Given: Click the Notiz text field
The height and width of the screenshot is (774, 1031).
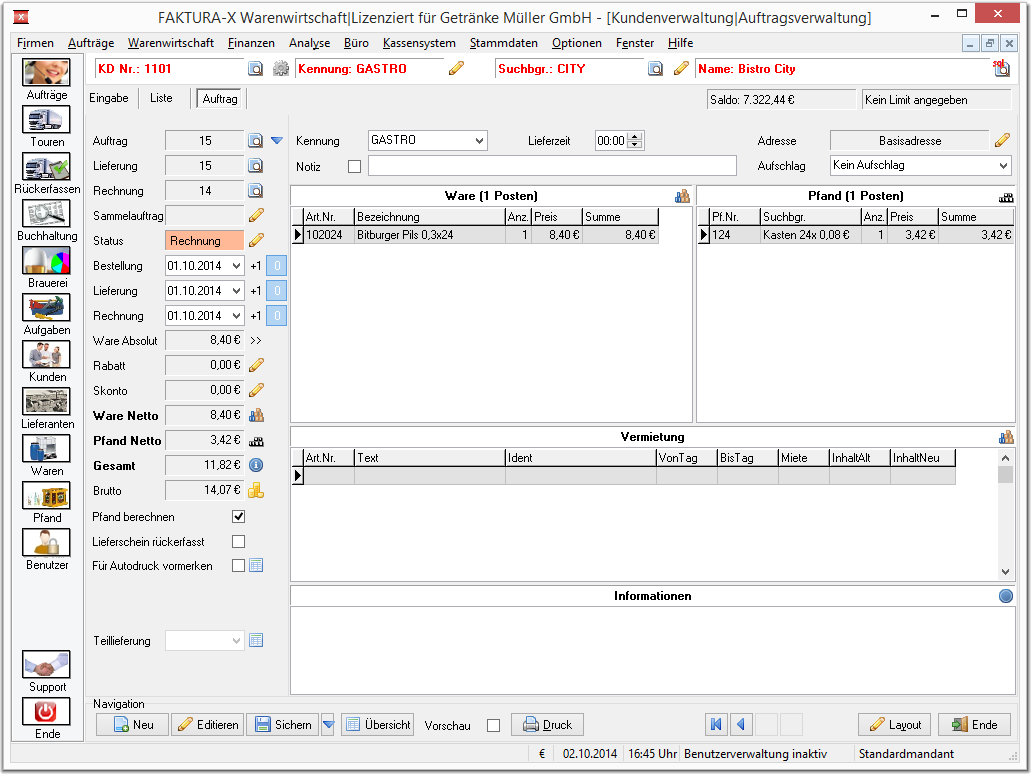Looking at the screenshot, I should coord(552,166).
